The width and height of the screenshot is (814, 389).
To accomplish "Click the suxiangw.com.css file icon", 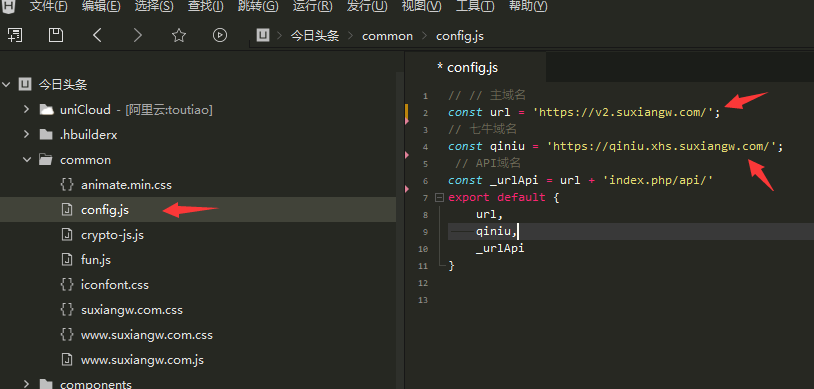I will [67, 310].
